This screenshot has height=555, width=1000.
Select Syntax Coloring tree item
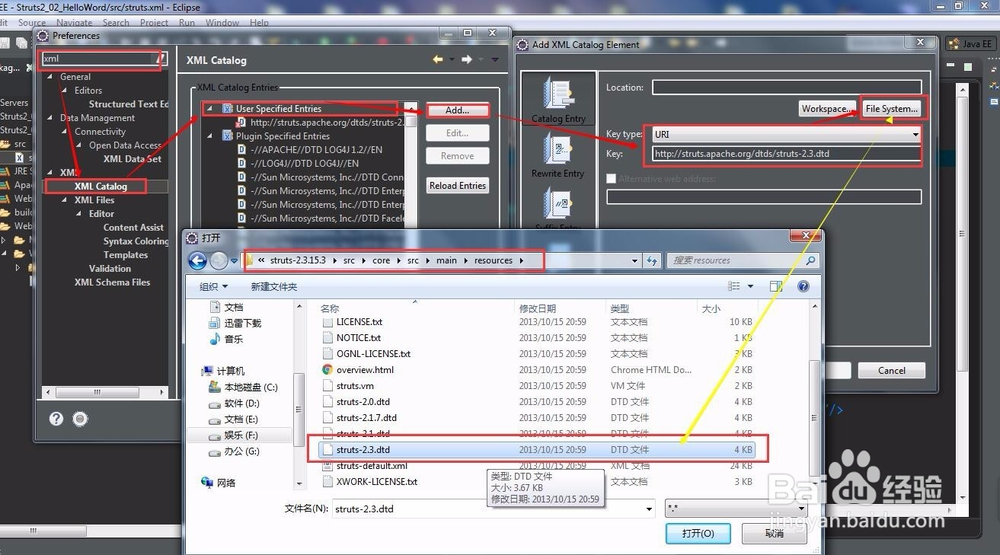135,241
